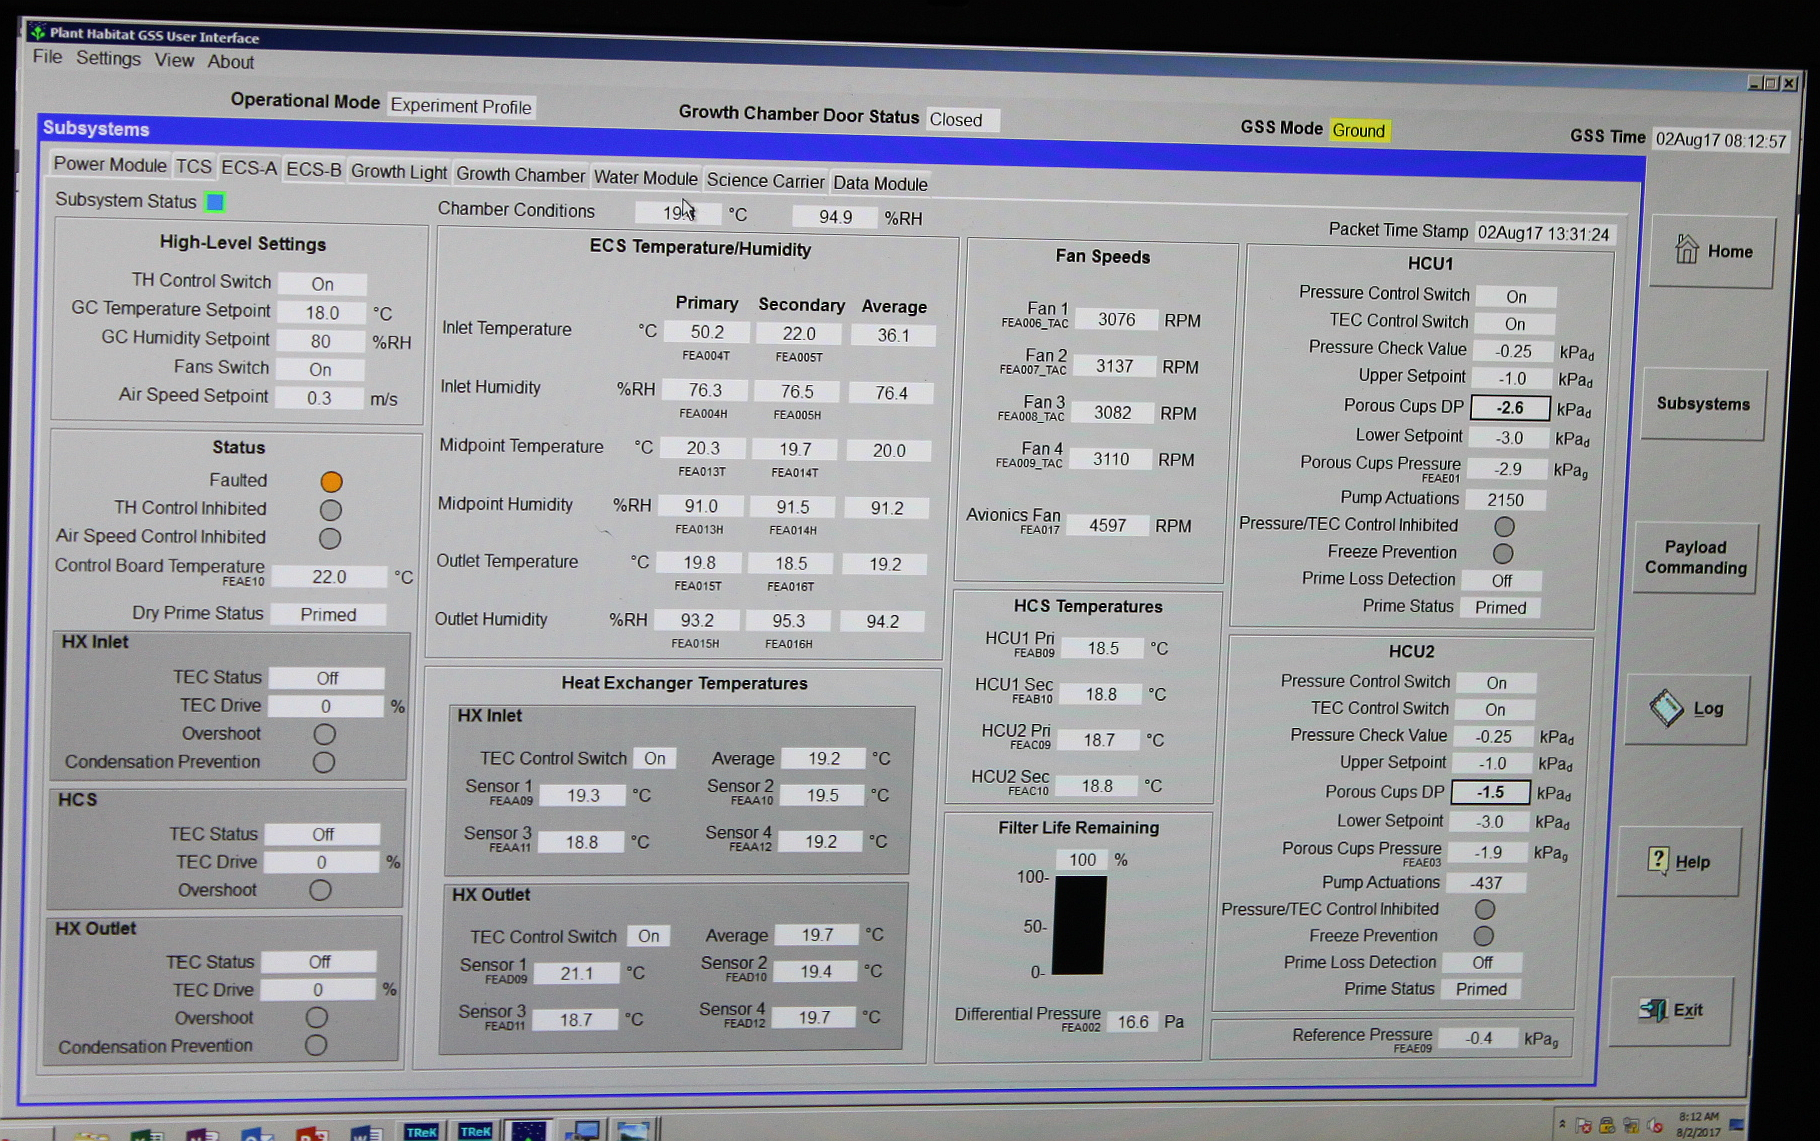Switch to the Power Module tab
Image resolution: width=1820 pixels, height=1141 pixels.
pyautogui.click(x=110, y=165)
